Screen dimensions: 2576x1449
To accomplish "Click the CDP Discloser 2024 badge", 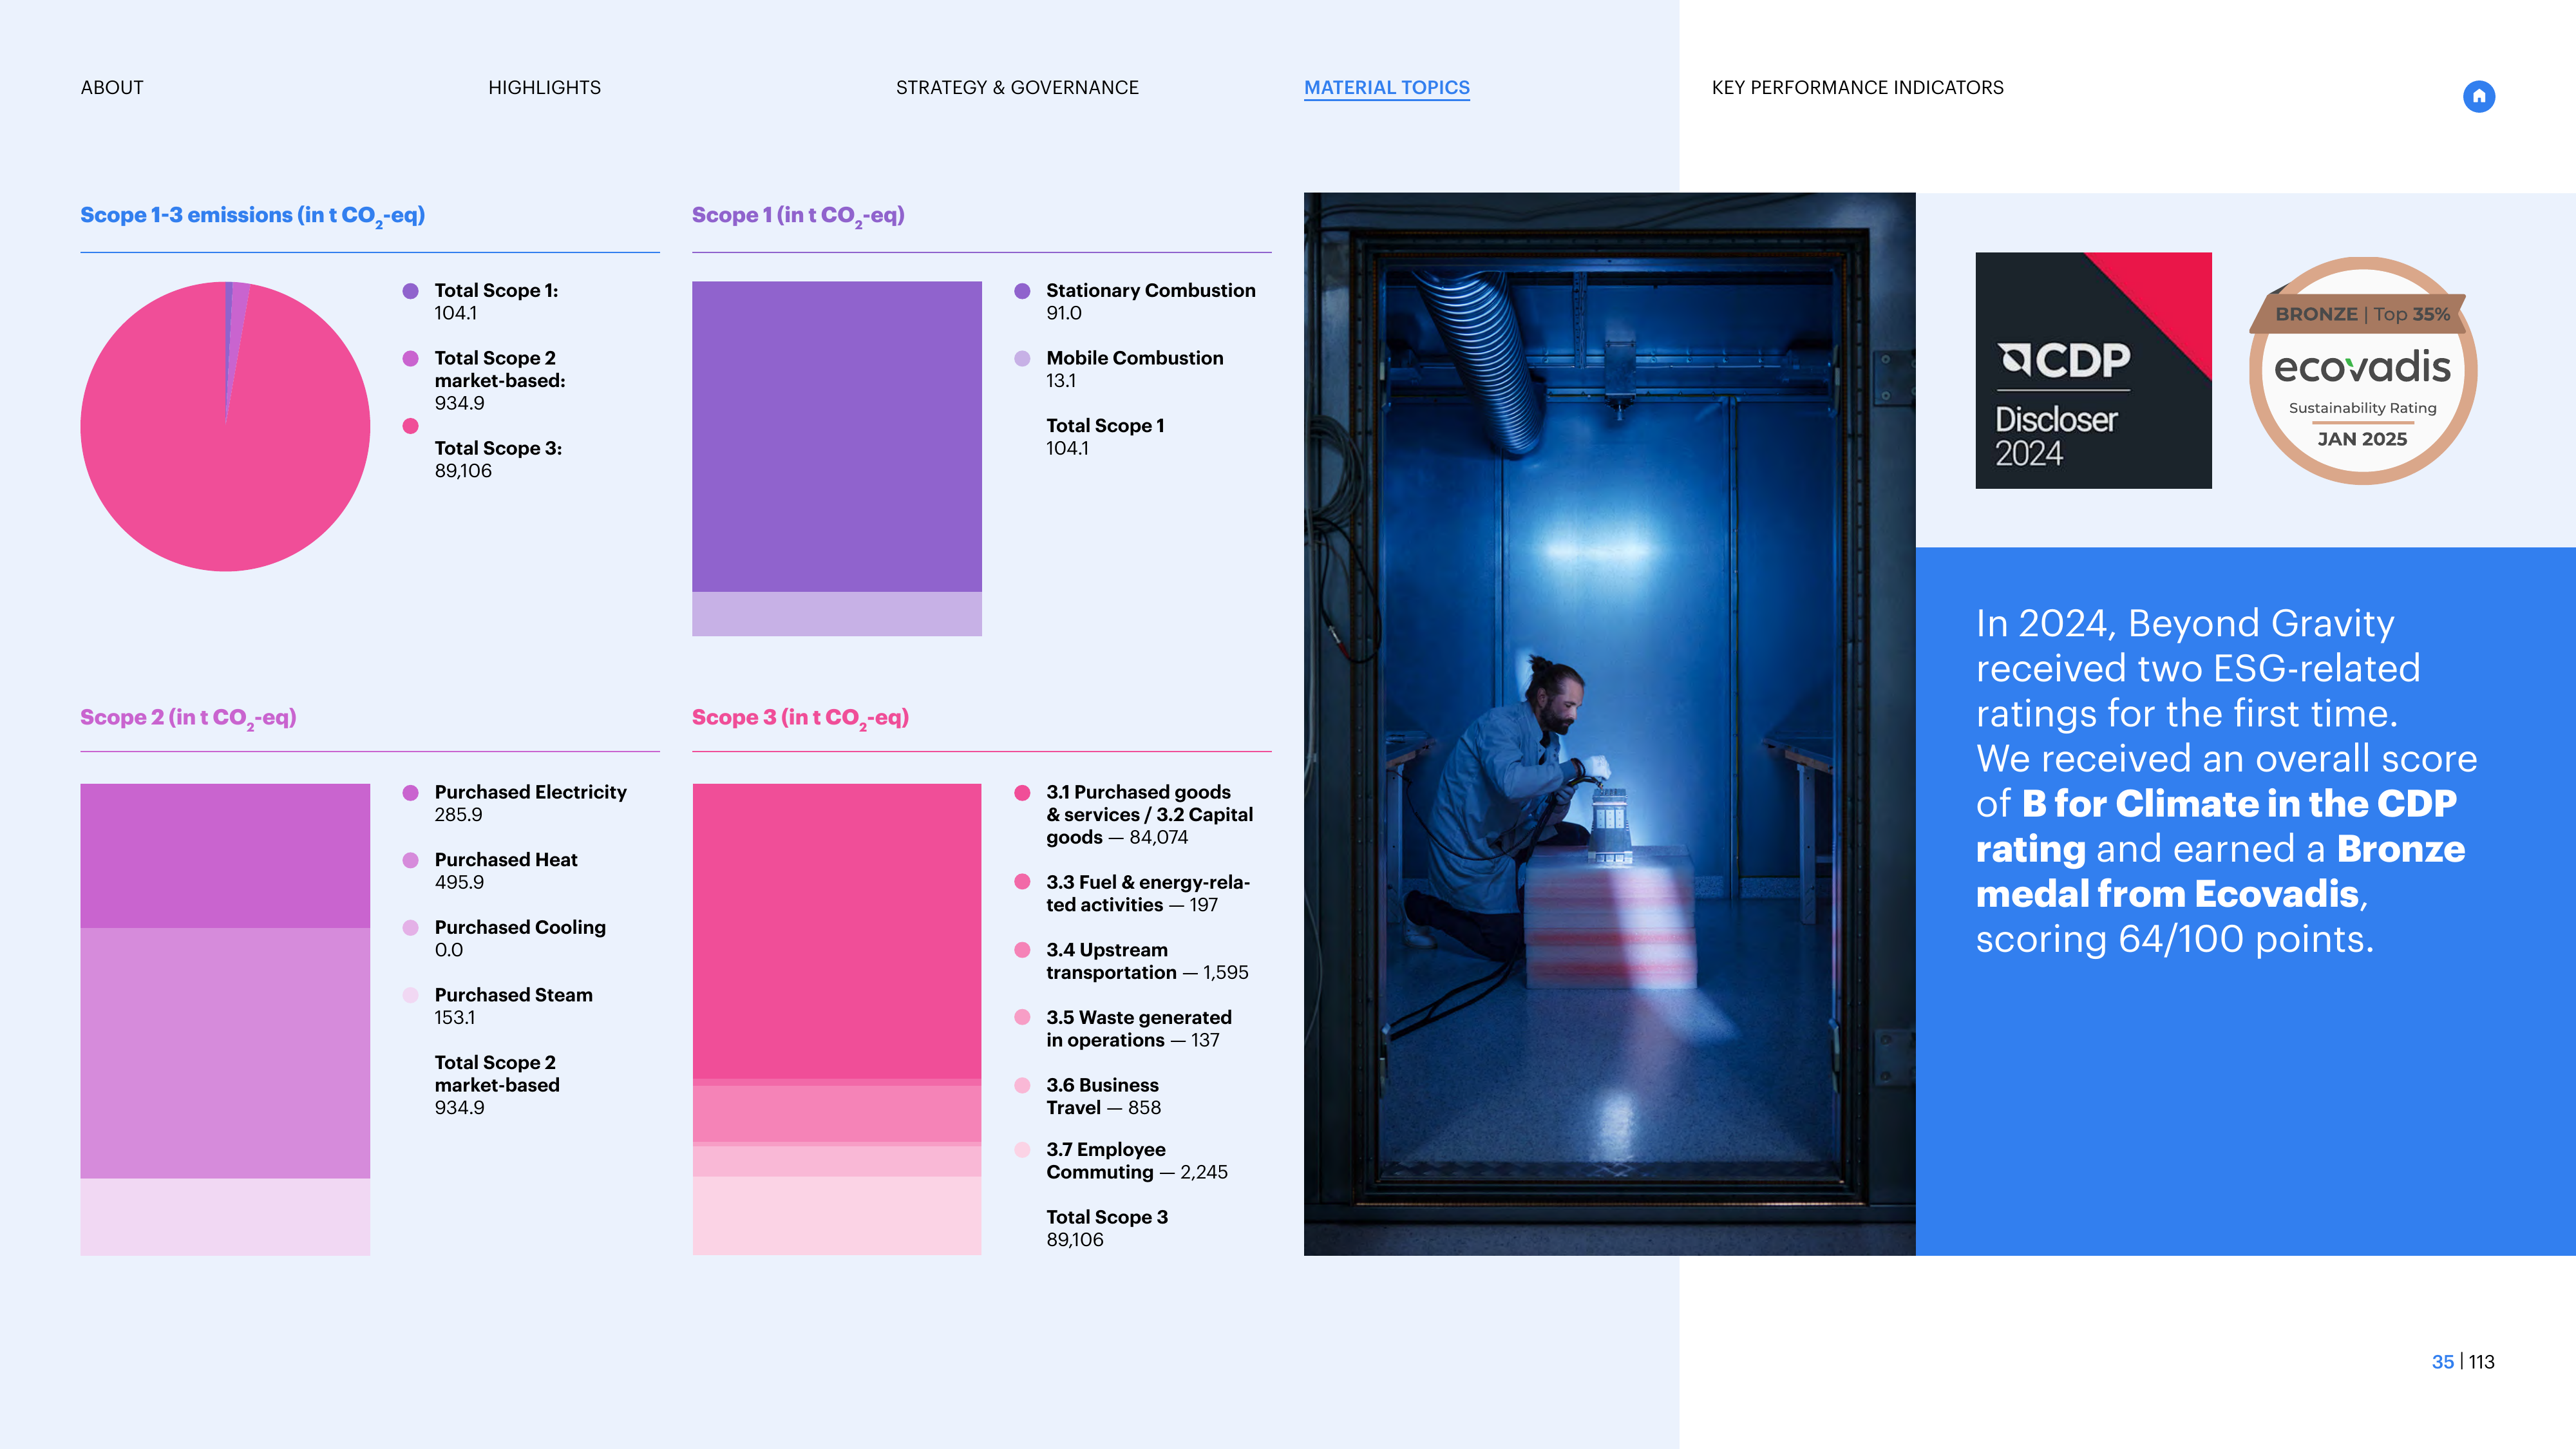I will pos(2093,370).
